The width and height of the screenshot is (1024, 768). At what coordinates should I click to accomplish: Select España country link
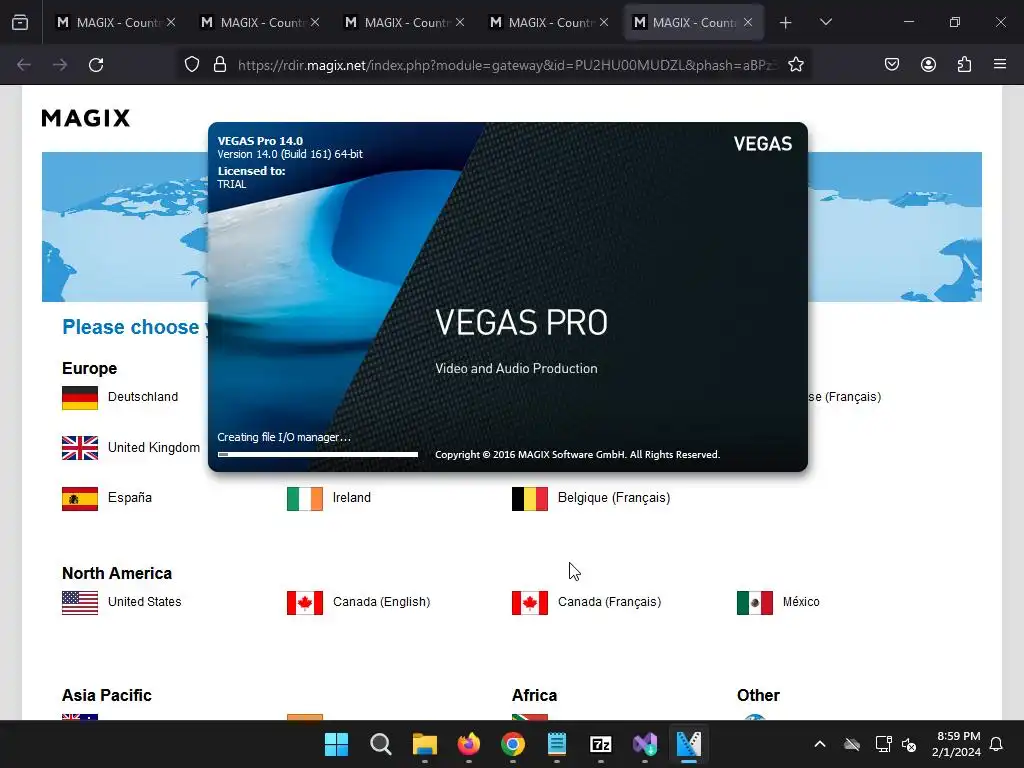coord(129,498)
